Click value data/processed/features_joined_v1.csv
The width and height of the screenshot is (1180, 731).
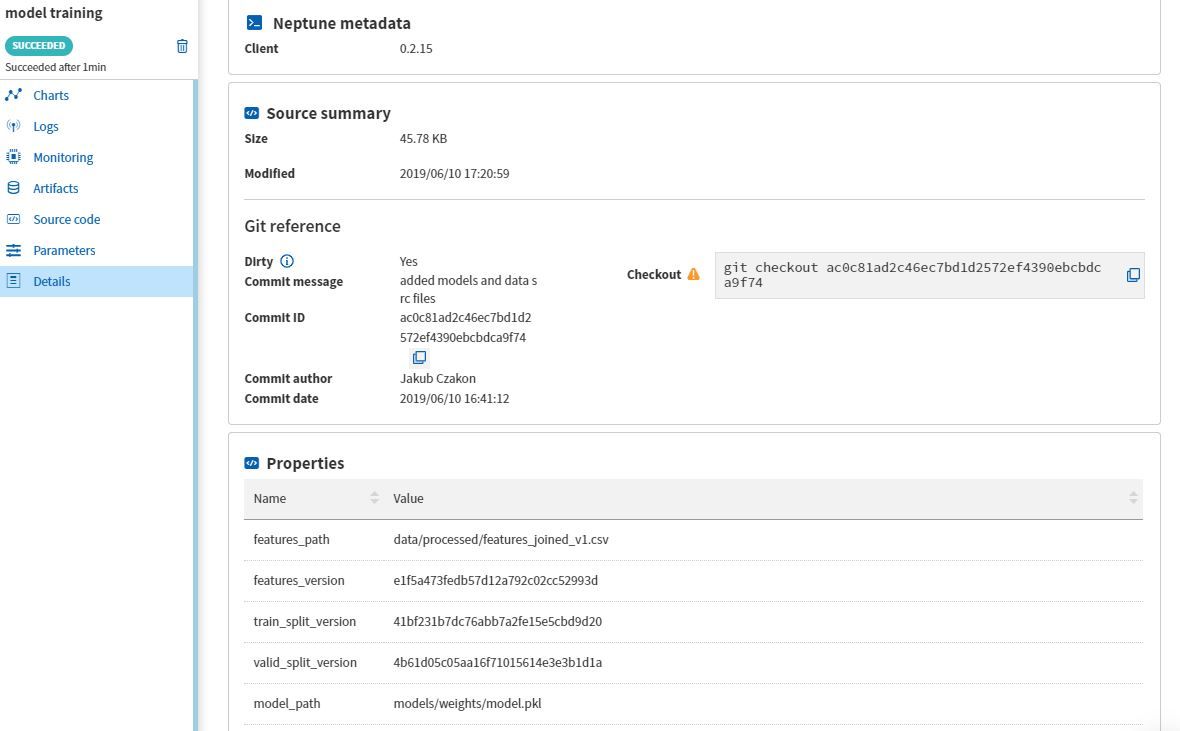(x=501, y=539)
